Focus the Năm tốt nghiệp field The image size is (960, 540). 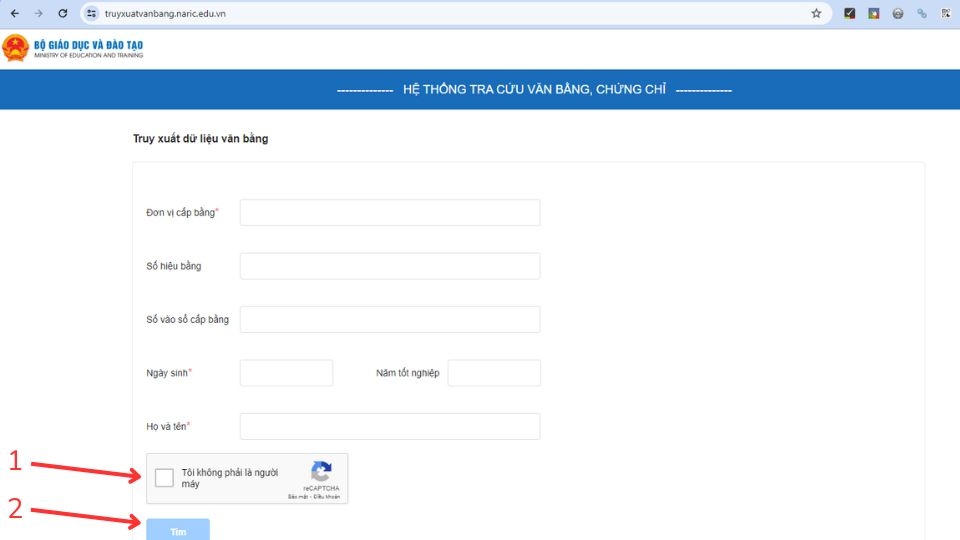click(x=494, y=373)
